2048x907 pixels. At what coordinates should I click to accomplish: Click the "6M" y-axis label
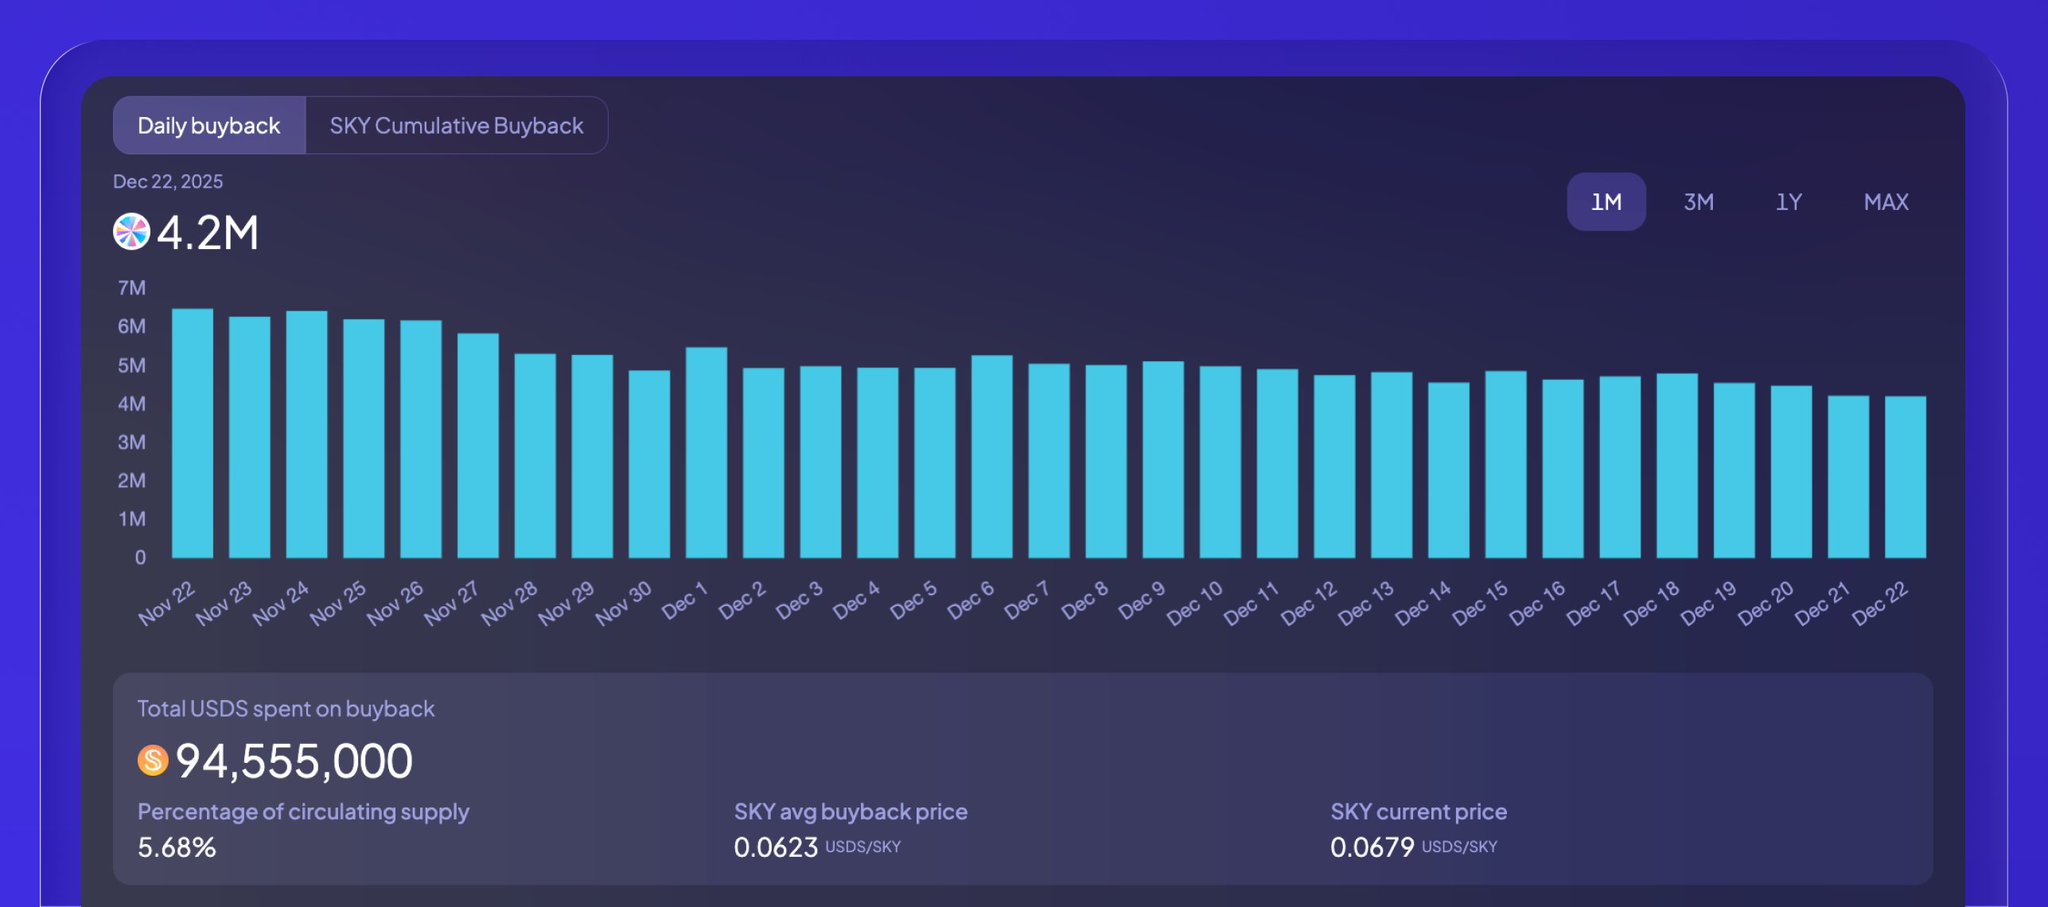click(132, 326)
